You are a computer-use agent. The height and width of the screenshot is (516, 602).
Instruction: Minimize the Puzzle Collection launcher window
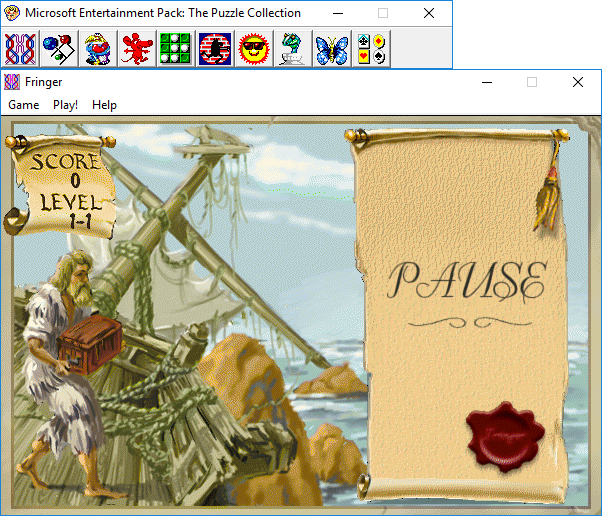coord(338,13)
